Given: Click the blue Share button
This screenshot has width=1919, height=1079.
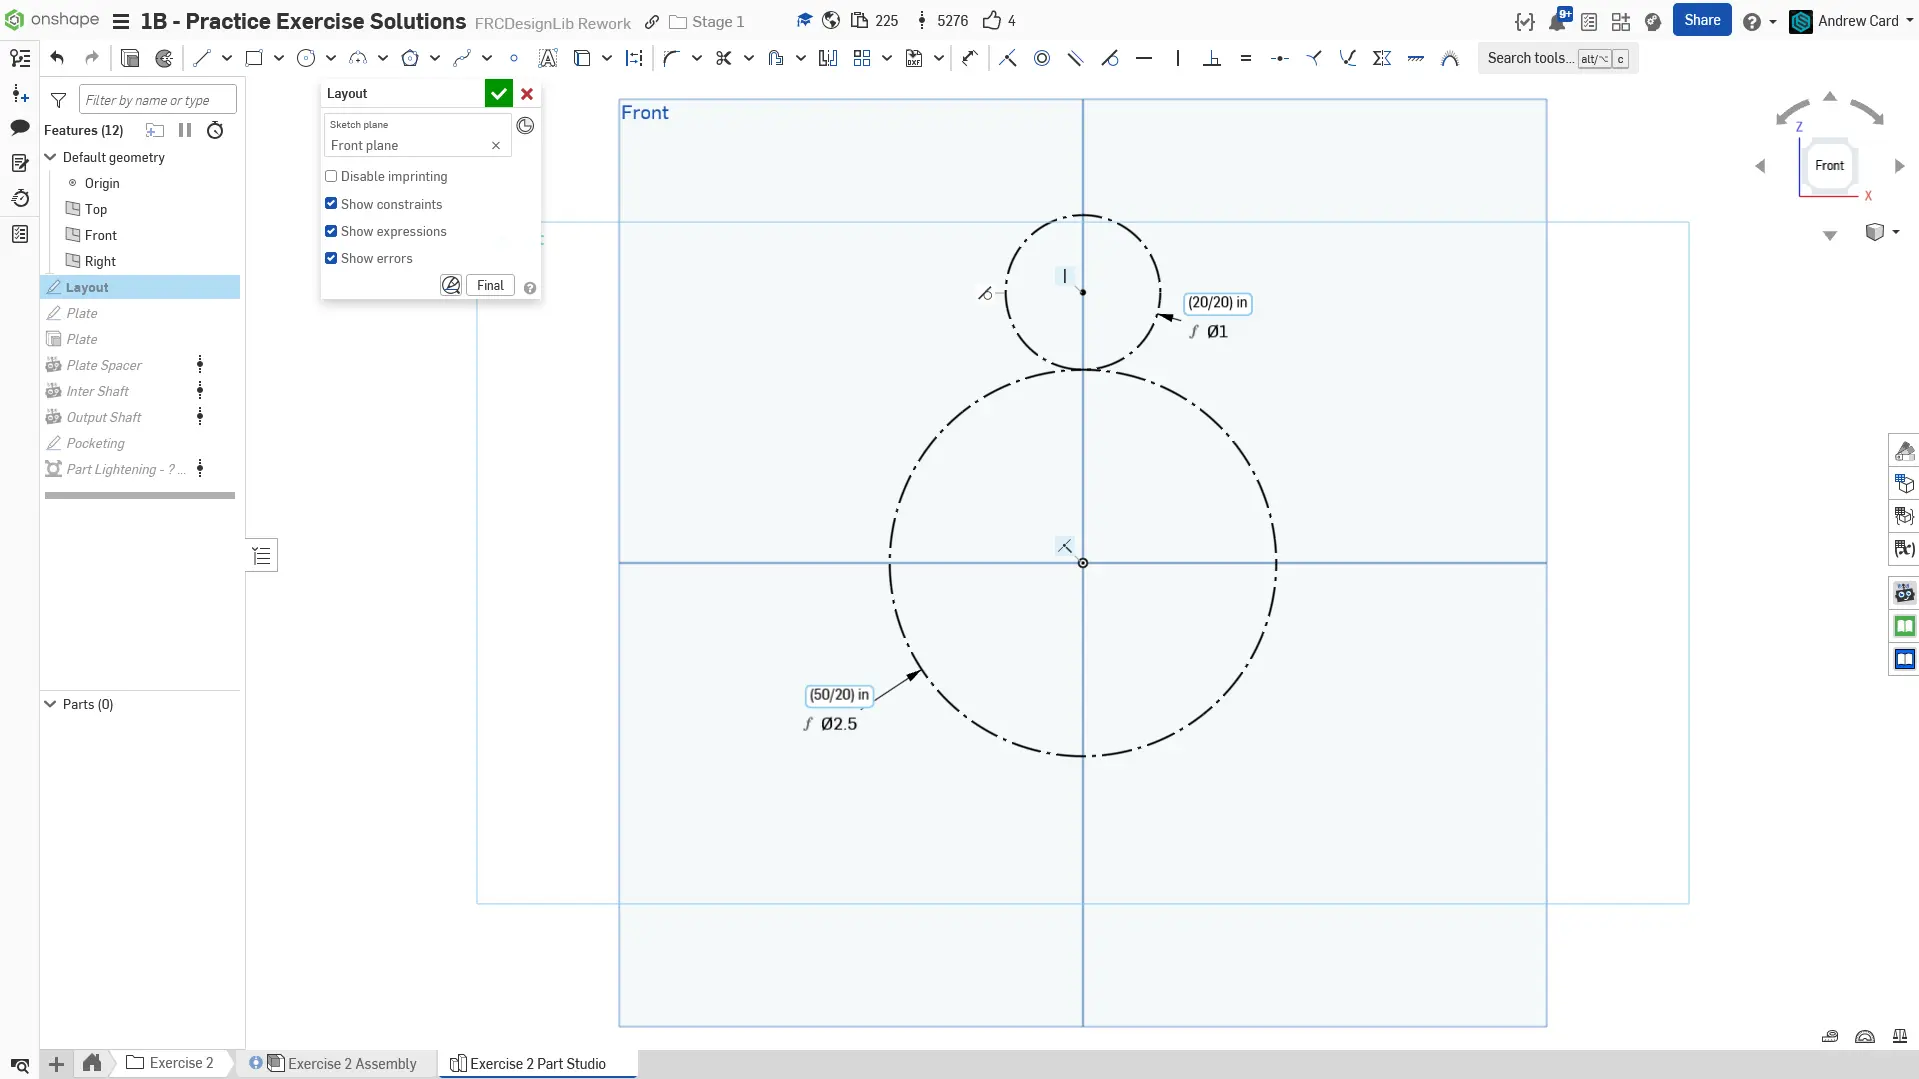Looking at the screenshot, I should click(1701, 20).
